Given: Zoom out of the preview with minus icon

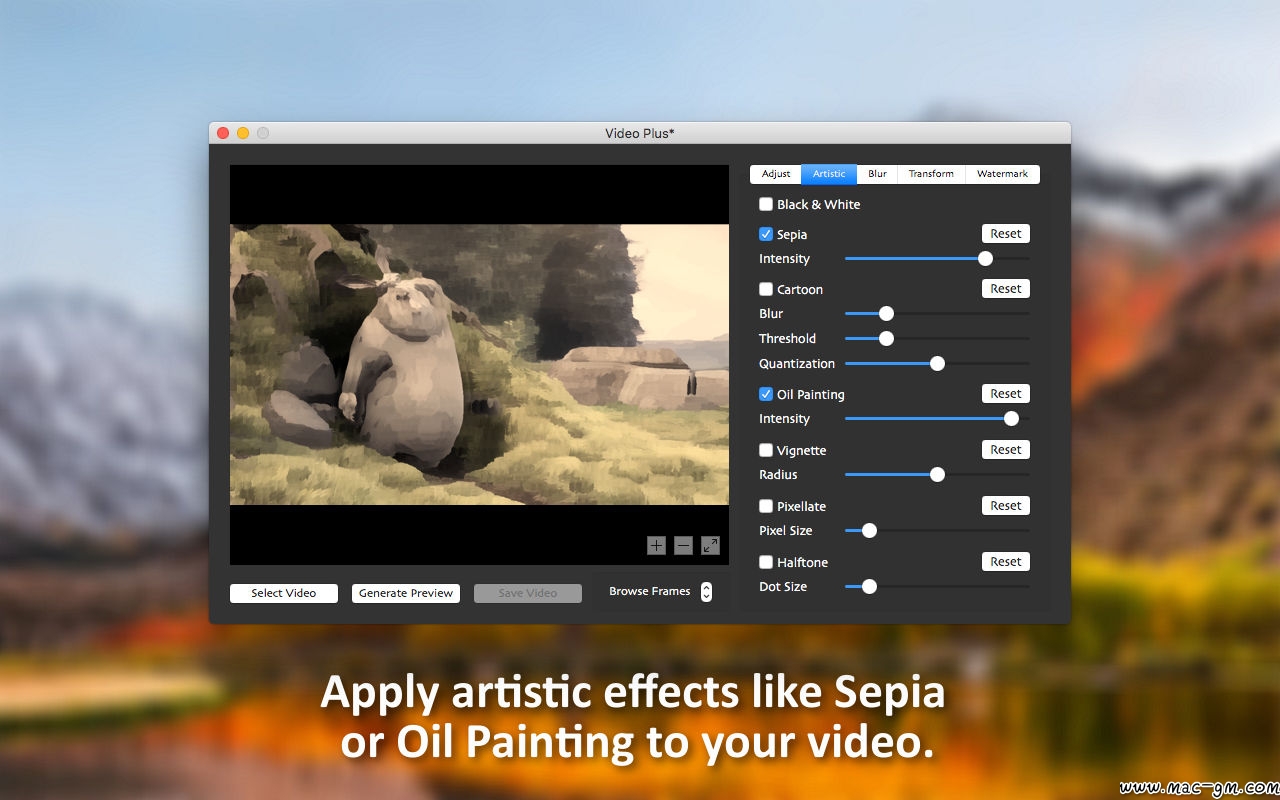Looking at the screenshot, I should tap(683, 545).
